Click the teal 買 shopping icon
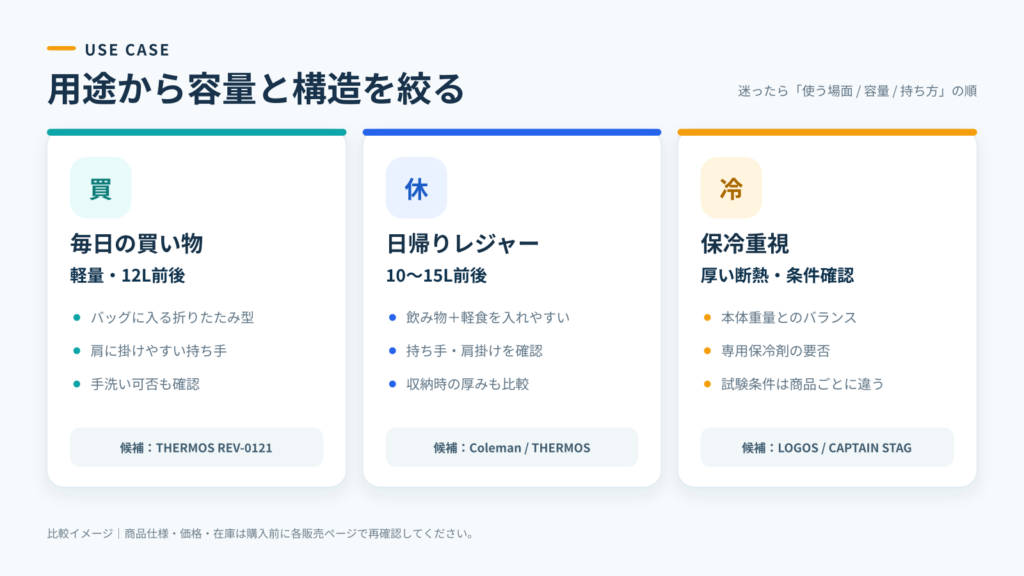This screenshot has height=576, width=1024. pyautogui.click(x=101, y=188)
